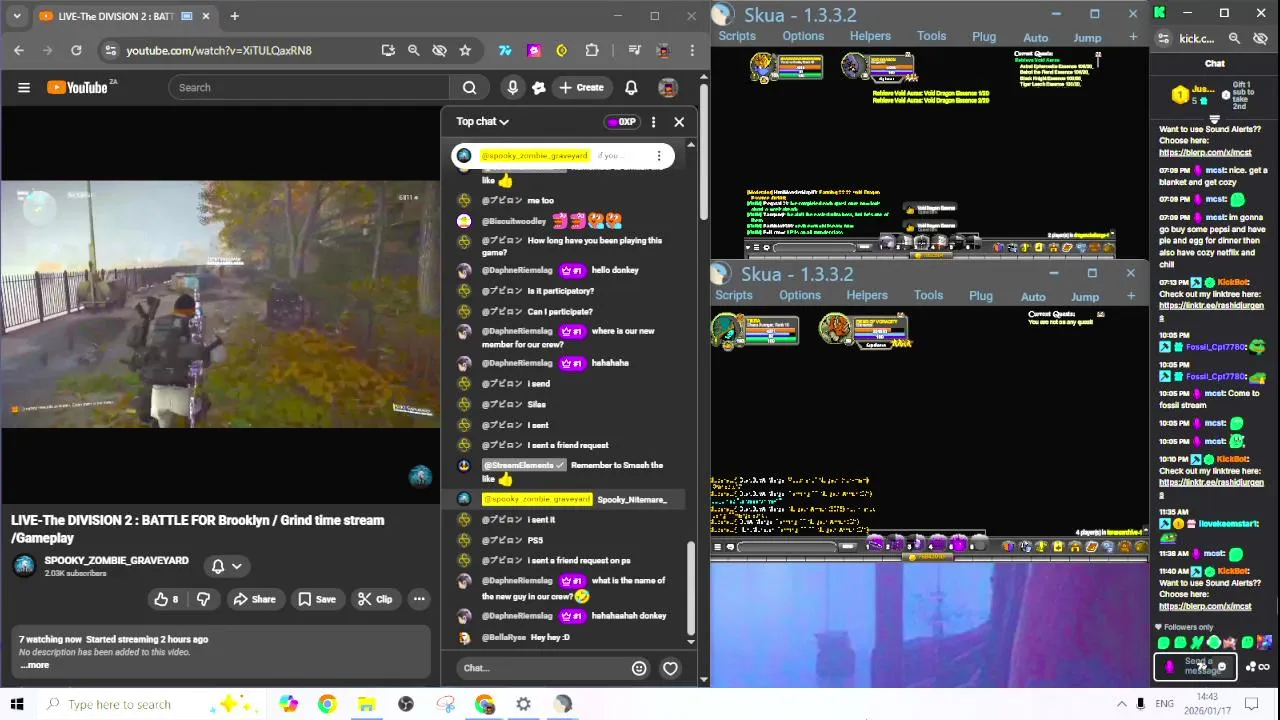
Task: Open Plug menu in the lower Skua window
Action: 981,296
